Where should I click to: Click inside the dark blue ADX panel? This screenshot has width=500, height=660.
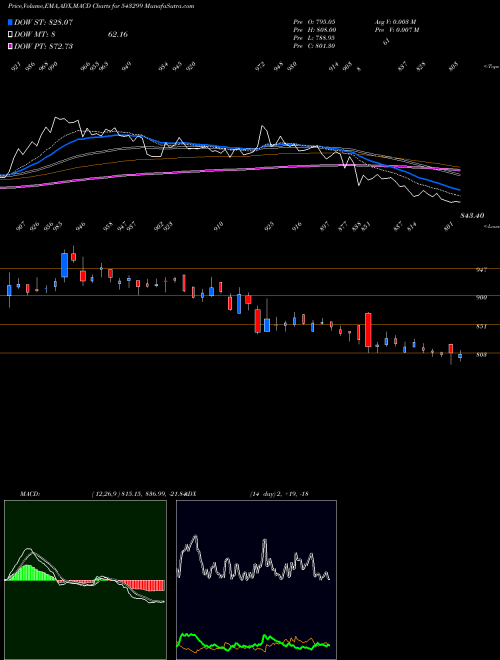coord(256,580)
